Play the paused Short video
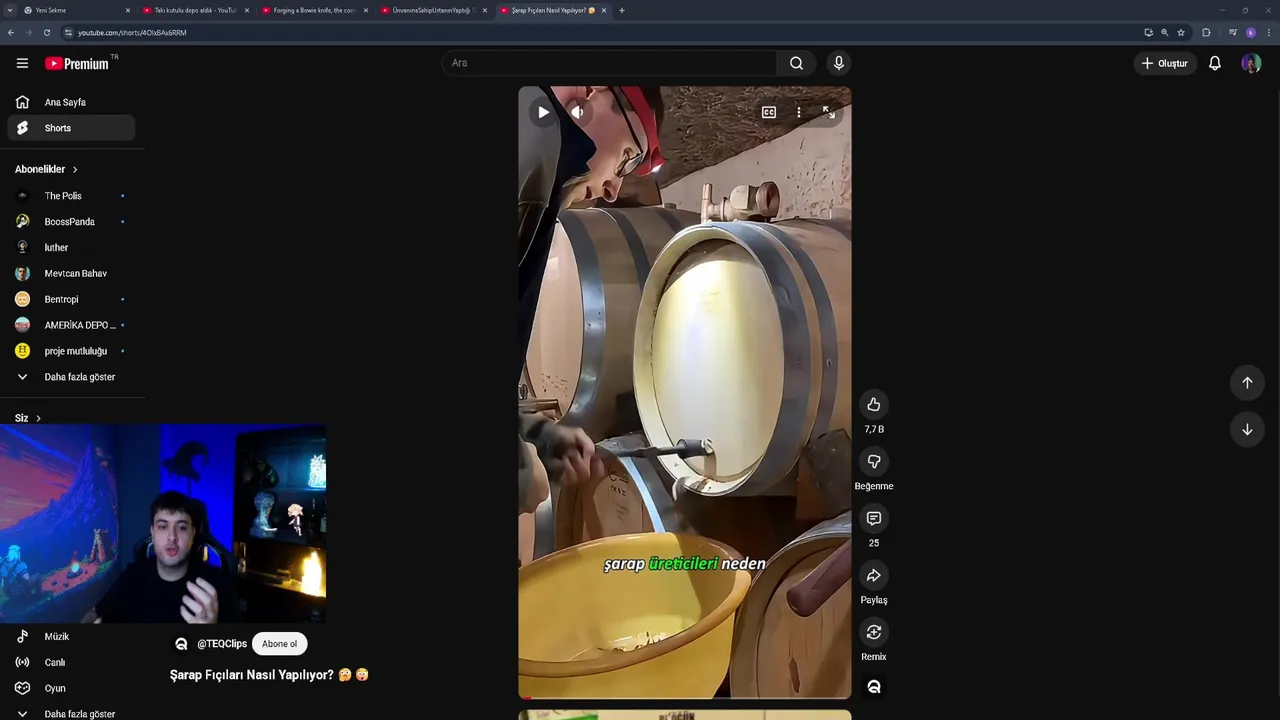 [543, 112]
